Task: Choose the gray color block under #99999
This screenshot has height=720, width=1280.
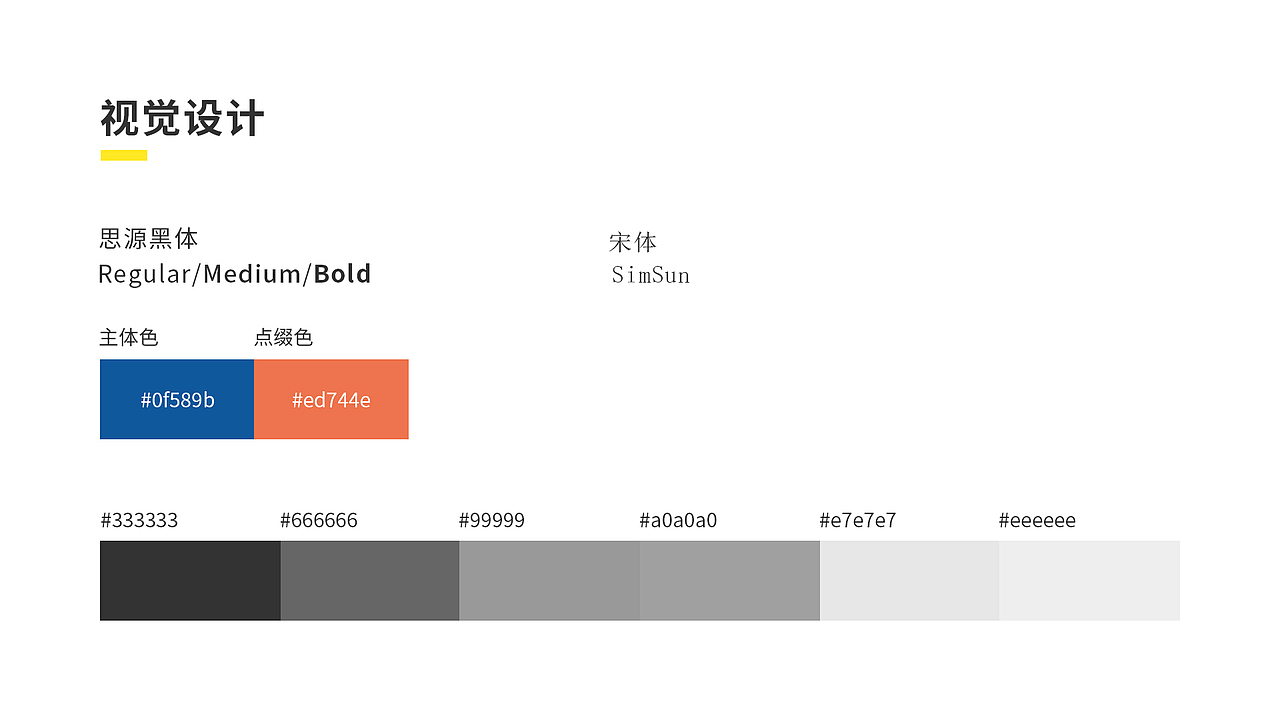Action: 549,580
